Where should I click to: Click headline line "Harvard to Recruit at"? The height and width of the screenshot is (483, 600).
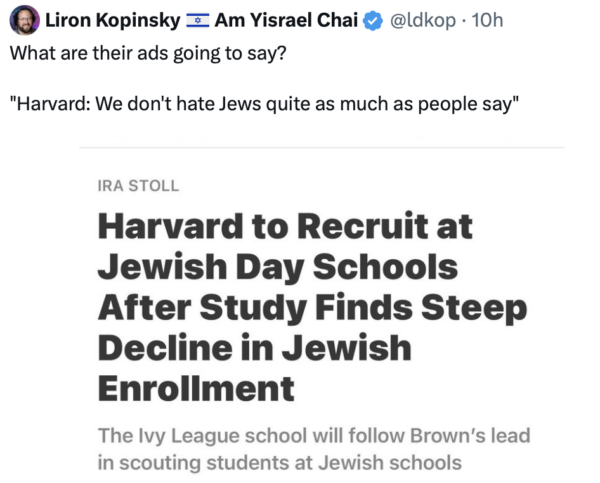point(284,229)
